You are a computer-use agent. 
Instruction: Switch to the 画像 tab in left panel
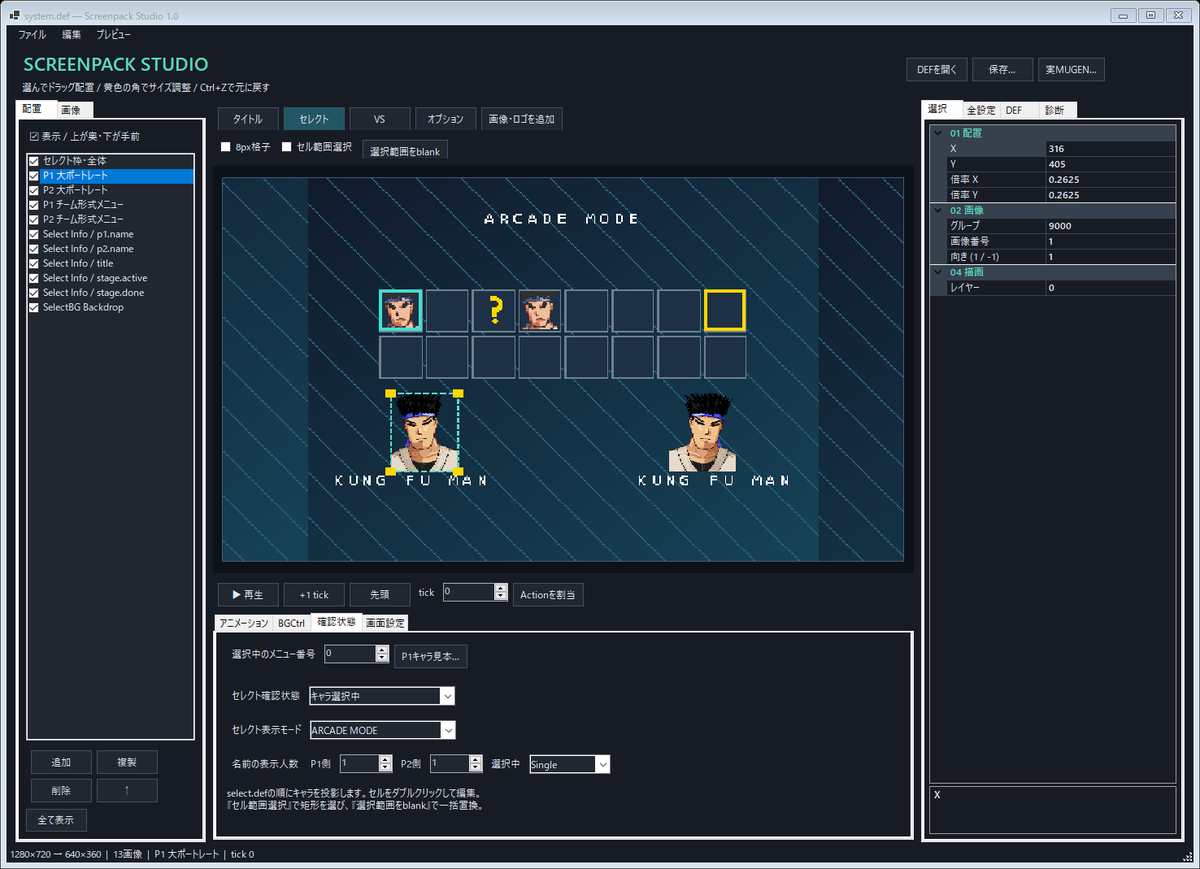point(75,110)
